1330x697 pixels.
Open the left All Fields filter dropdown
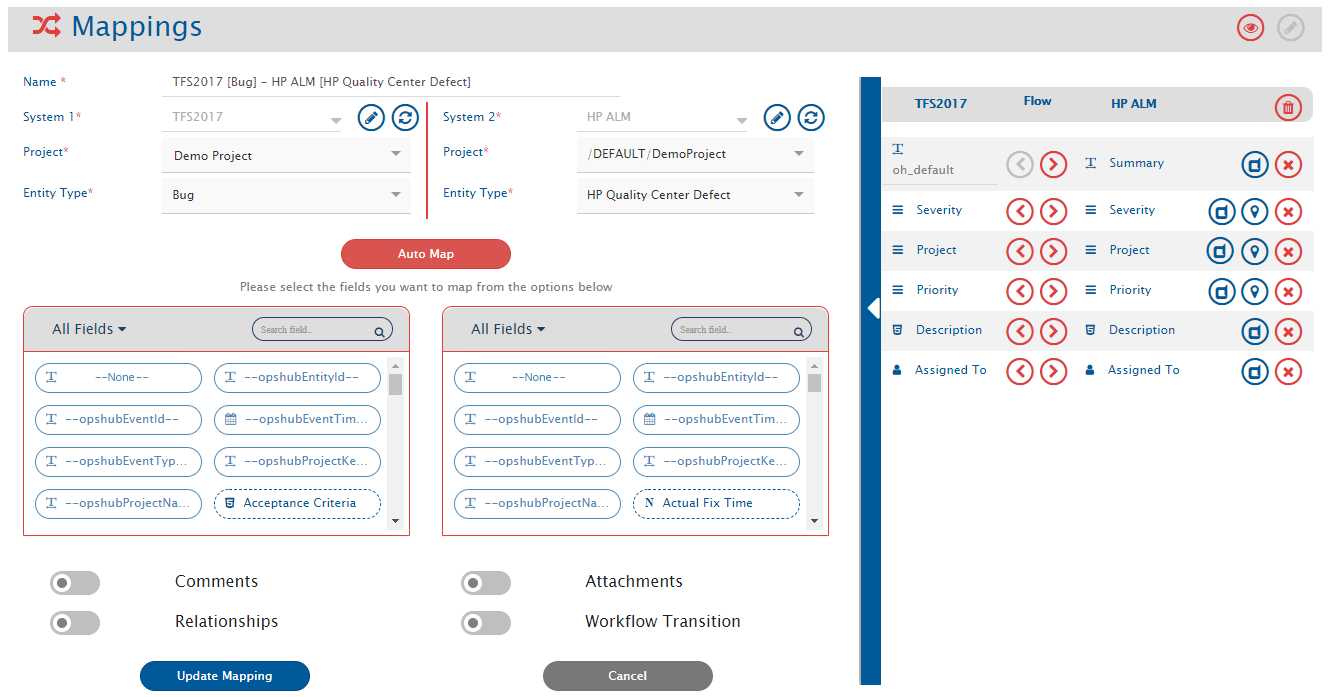coord(89,329)
